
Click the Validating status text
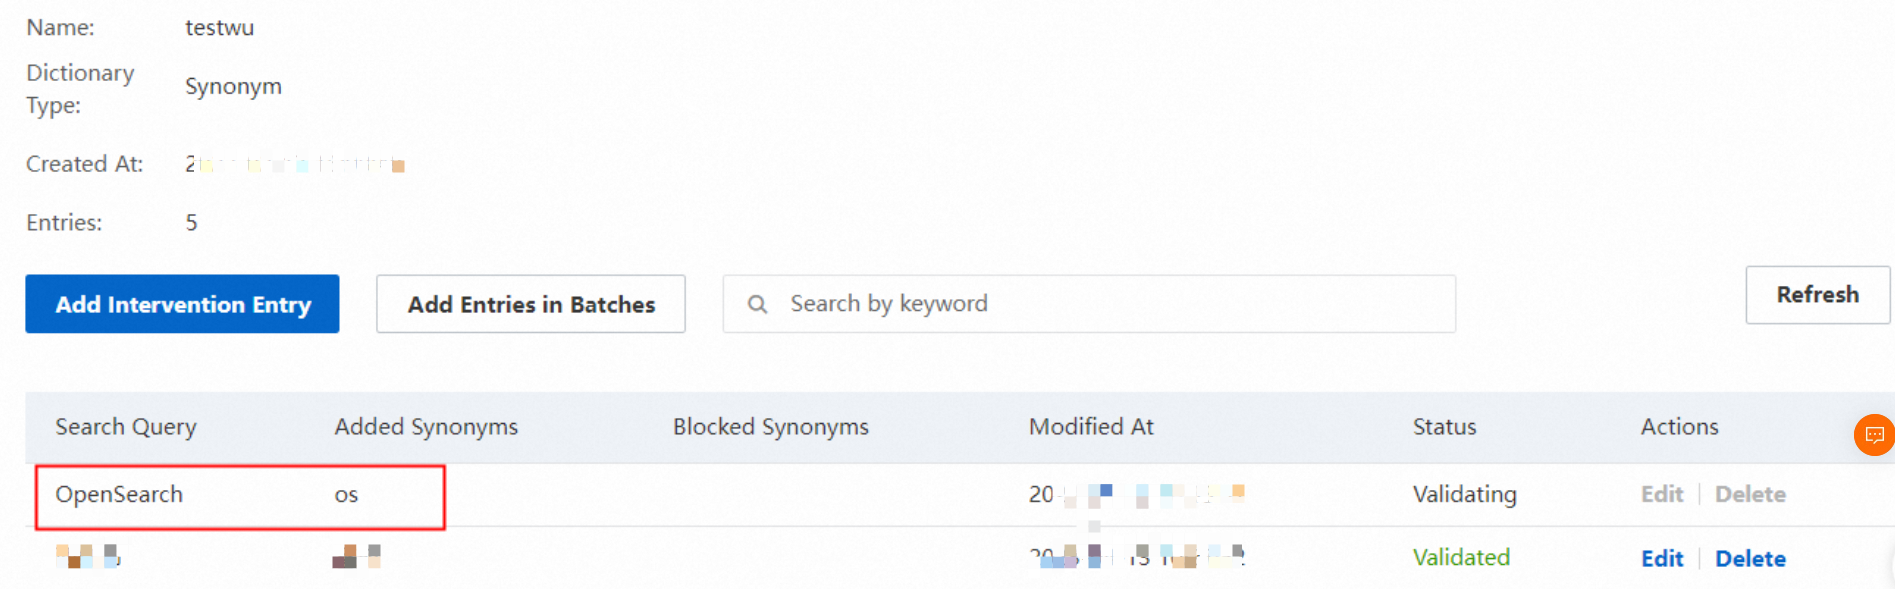click(1464, 494)
